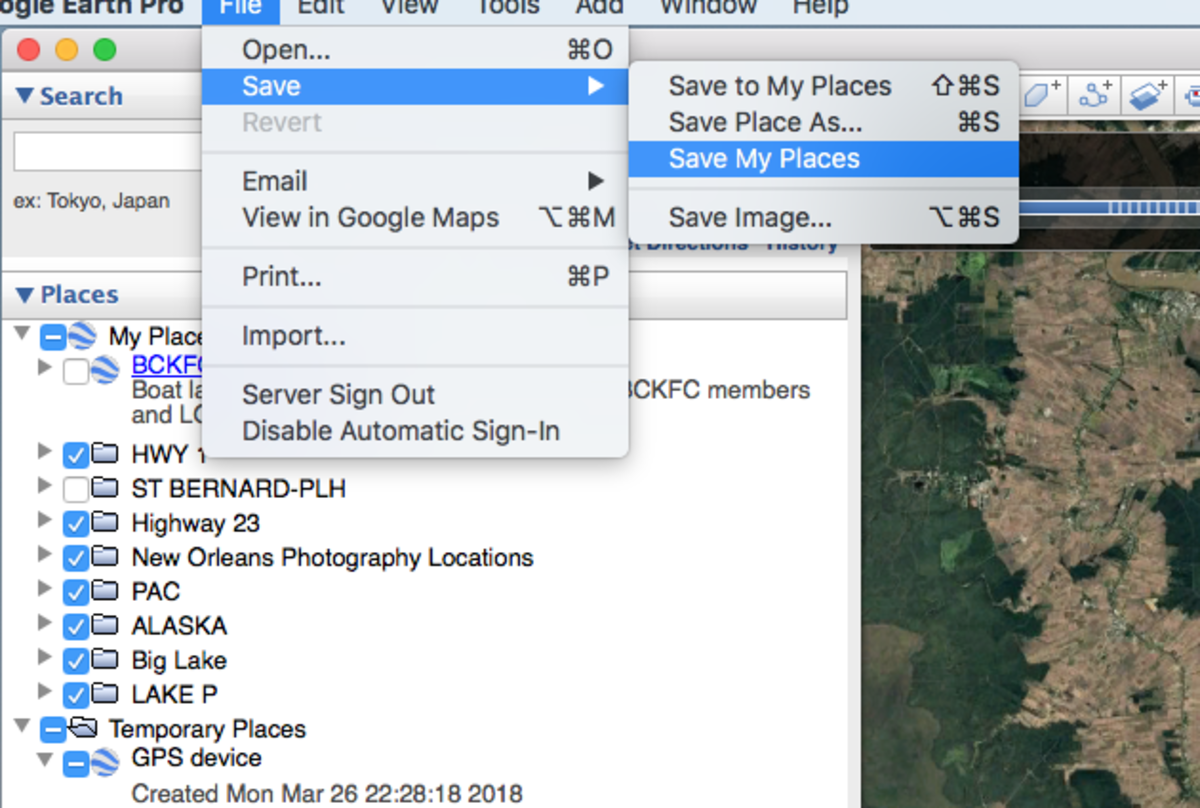Select the 'New Orleans Photography Locations' label
Screen dimensions: 1200x808
(x=332, y=557)
